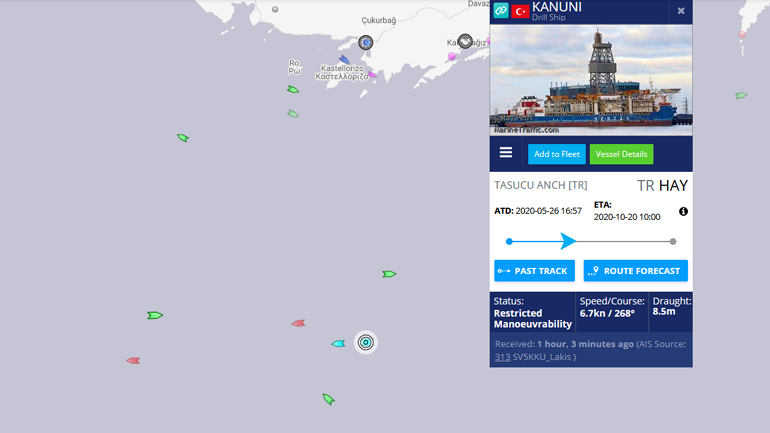The width and height of the screenshot is (770, 433).
Task: Show the ROUTE FORECAST
Action: coord(635,271)
